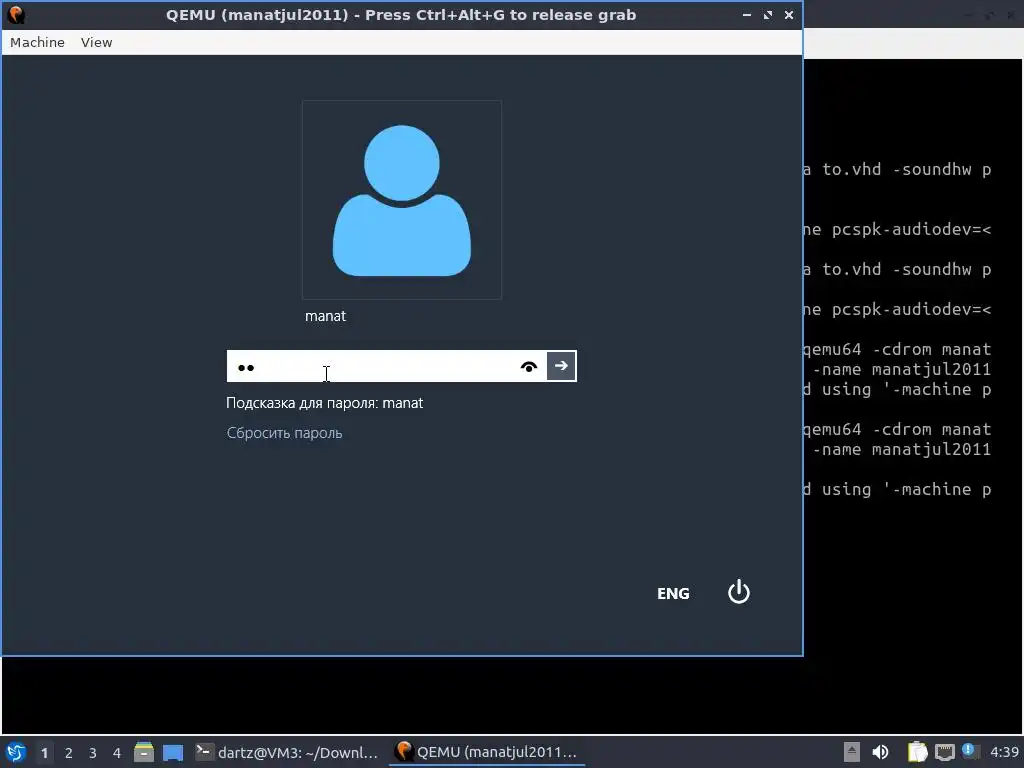Select QEMU manatjul2011 taskbar entry
The height and width of the screenshot is (768, 1024).
click(x=487, y=752)
